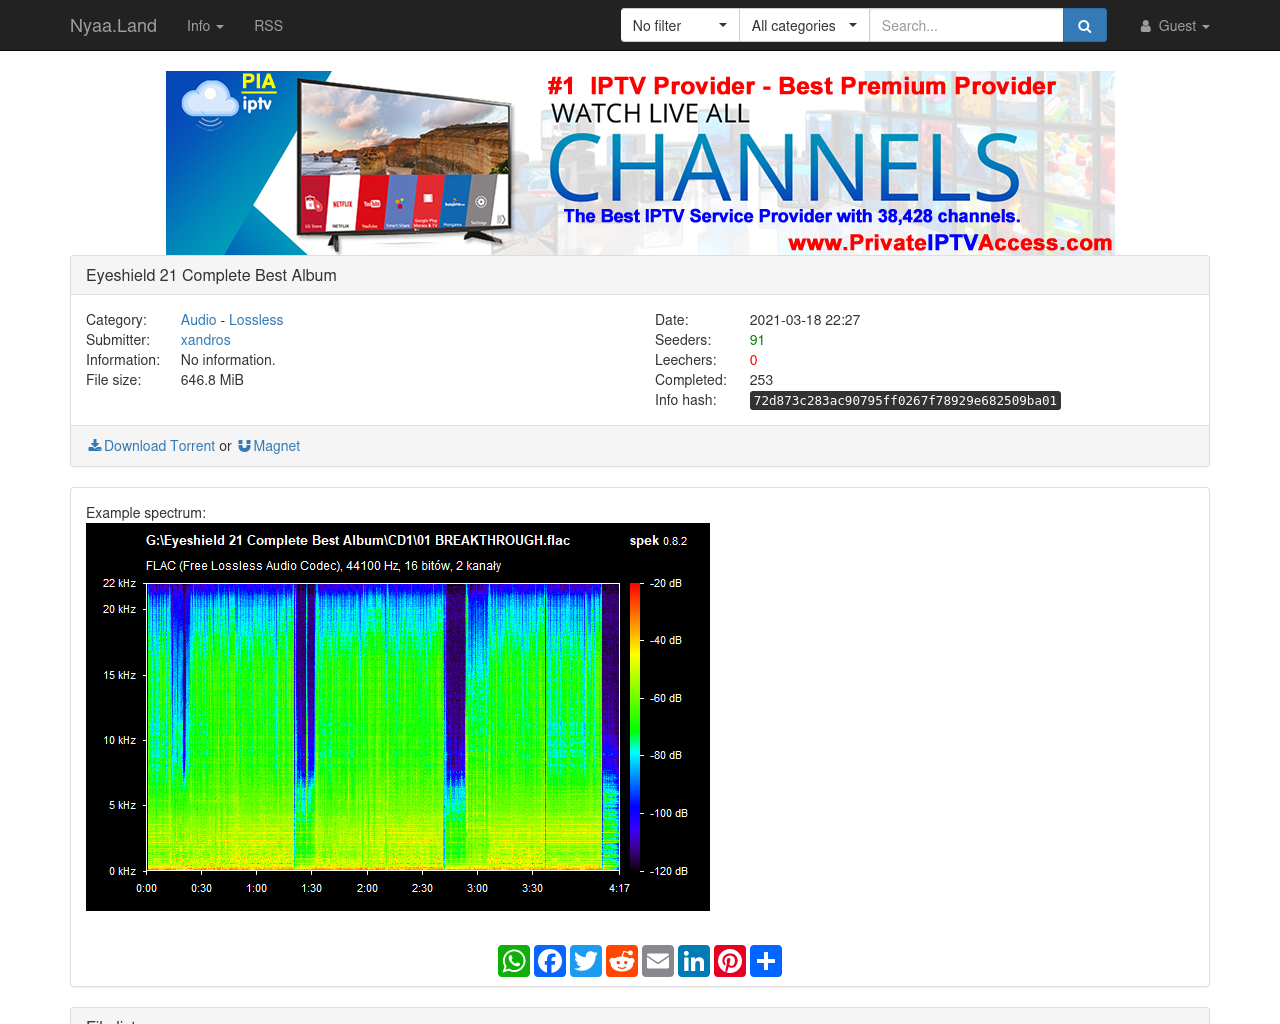Screen dimensions: 1280x1024
Task: Open the Magnet link
Action: [x=269, y=446]
